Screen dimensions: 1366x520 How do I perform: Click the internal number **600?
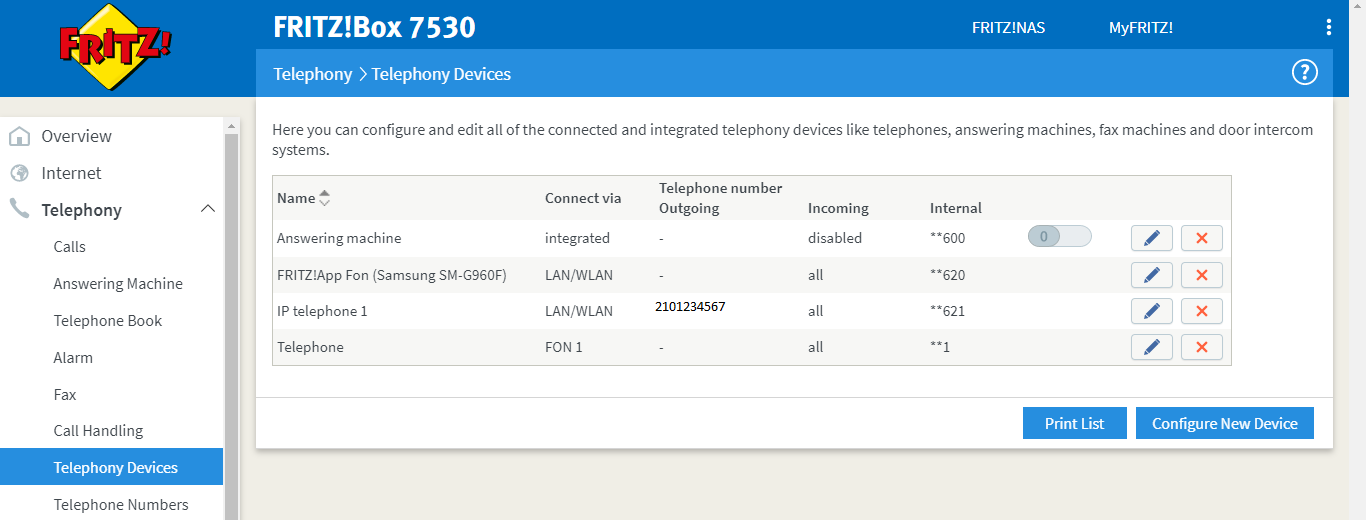[948, 238]
